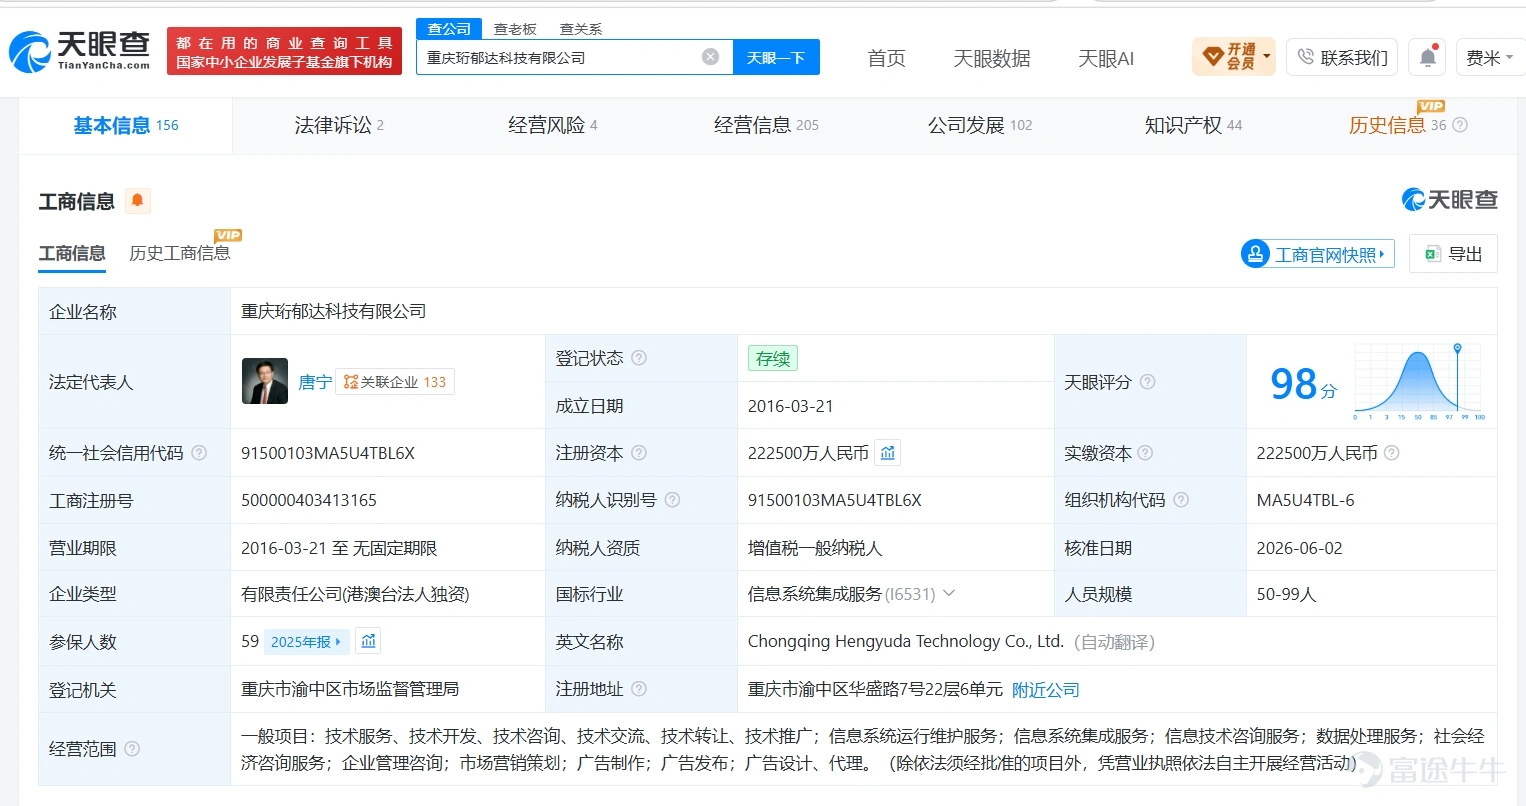The height and width of the screenshot is (806, 1526).
Task: Open 天眼AI in the top navigation
Action: 1106,58
